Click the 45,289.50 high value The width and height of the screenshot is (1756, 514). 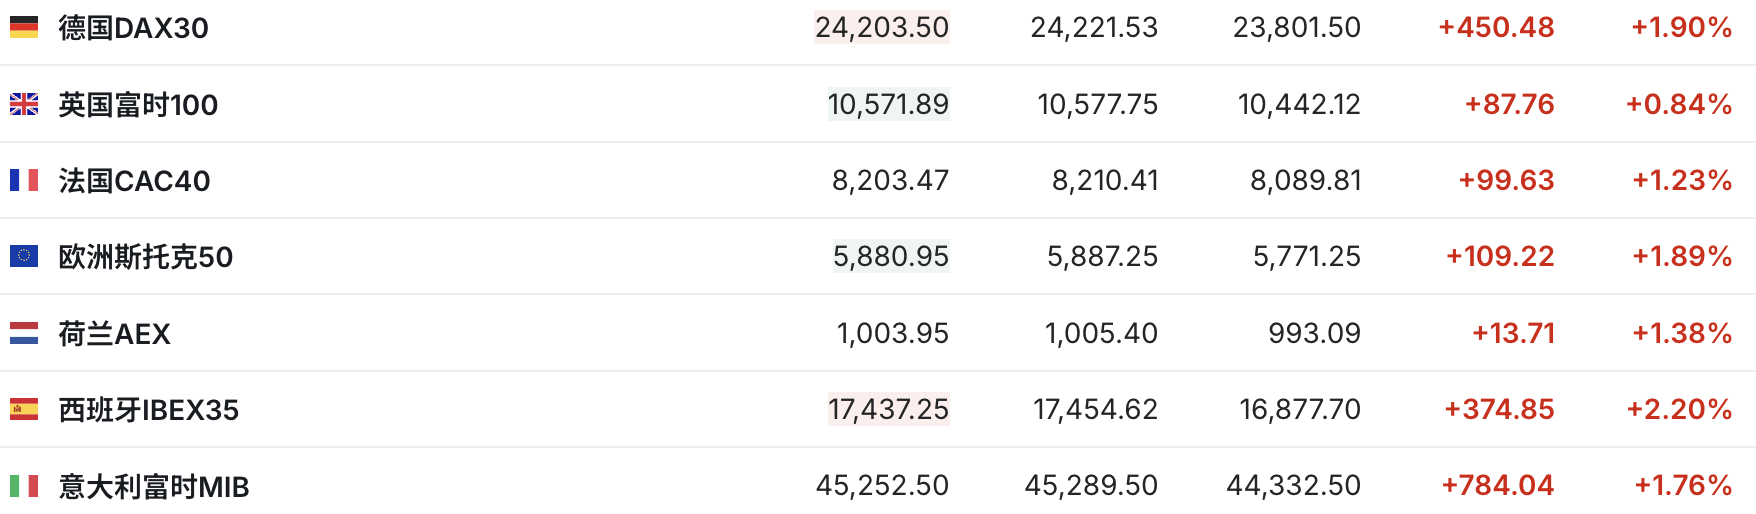[1090, 485]
